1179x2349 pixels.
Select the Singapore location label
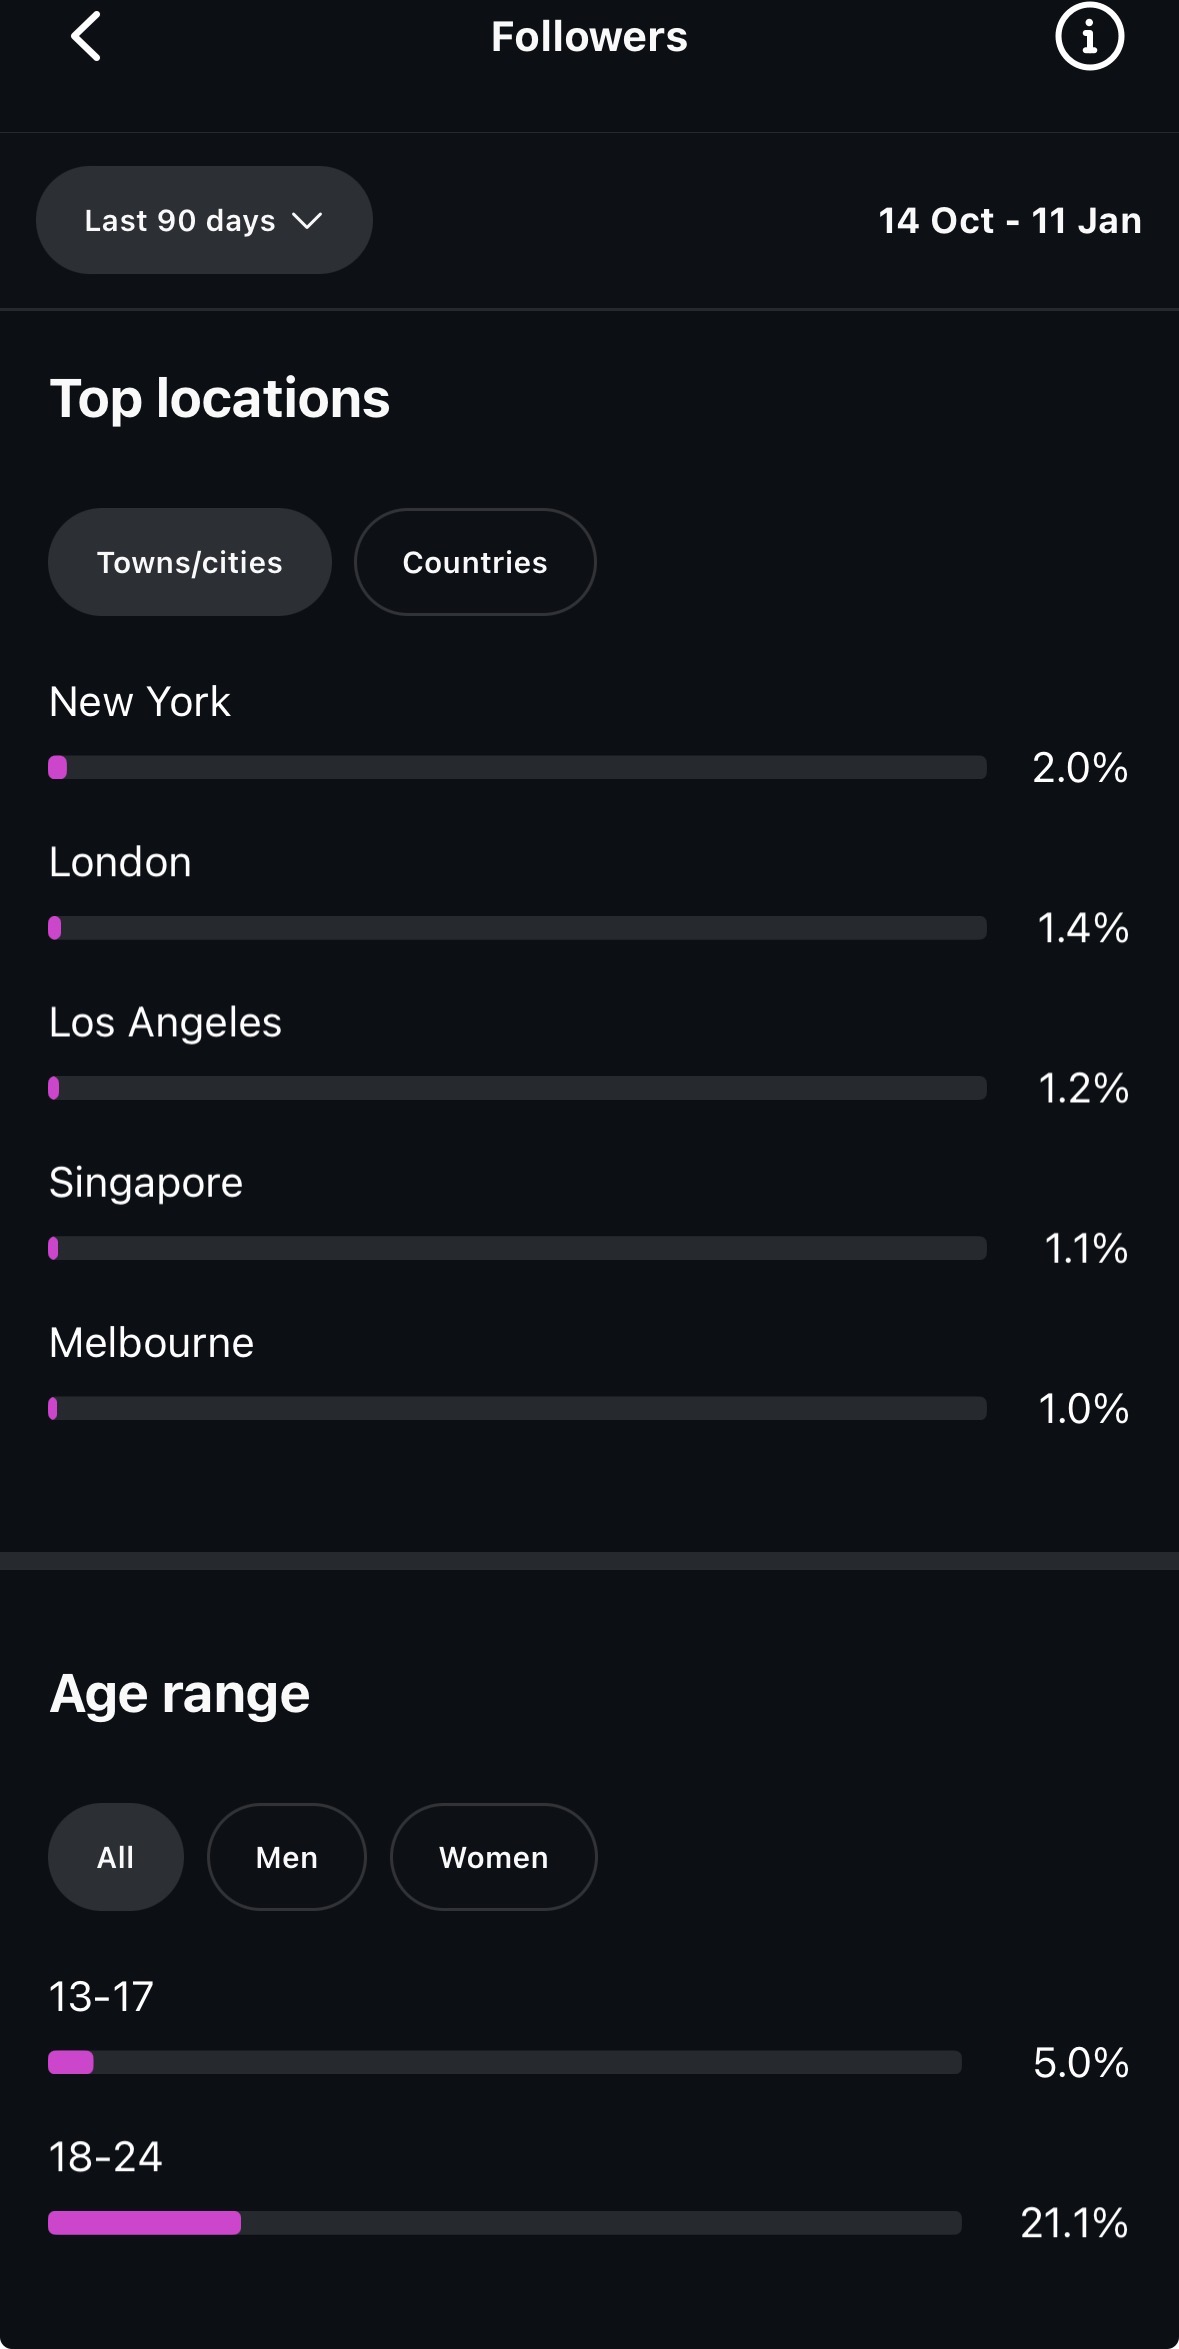[146, 1183]
